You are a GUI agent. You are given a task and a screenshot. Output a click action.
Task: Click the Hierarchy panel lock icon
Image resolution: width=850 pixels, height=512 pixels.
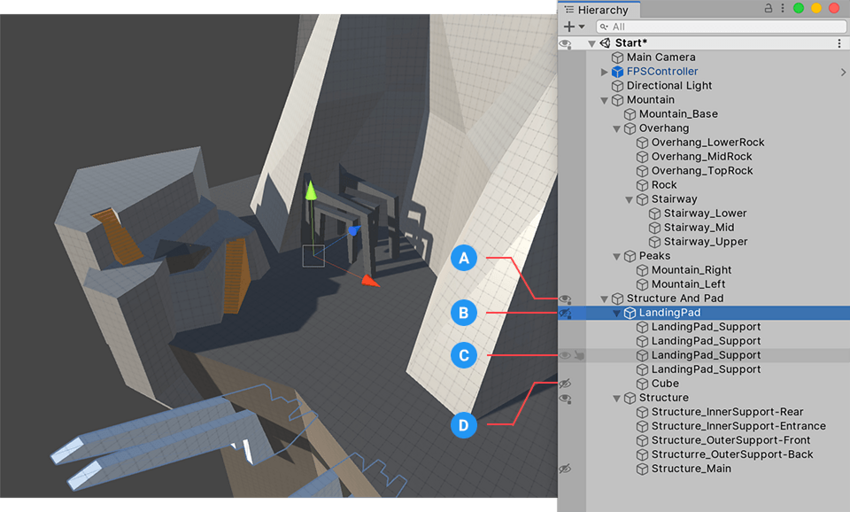[x=768, y=9]
